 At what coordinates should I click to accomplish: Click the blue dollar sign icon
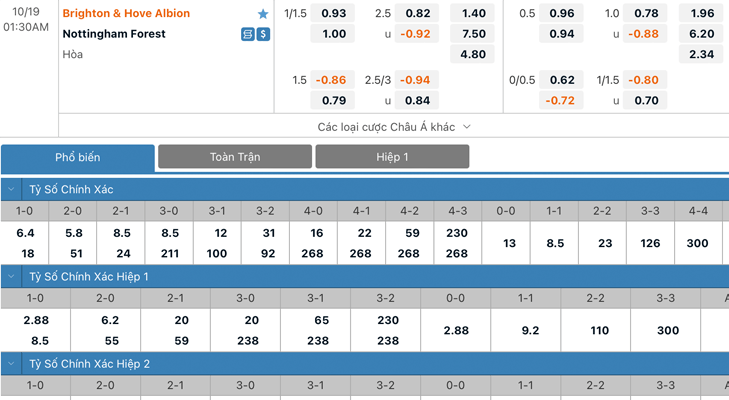pos(263,34)
